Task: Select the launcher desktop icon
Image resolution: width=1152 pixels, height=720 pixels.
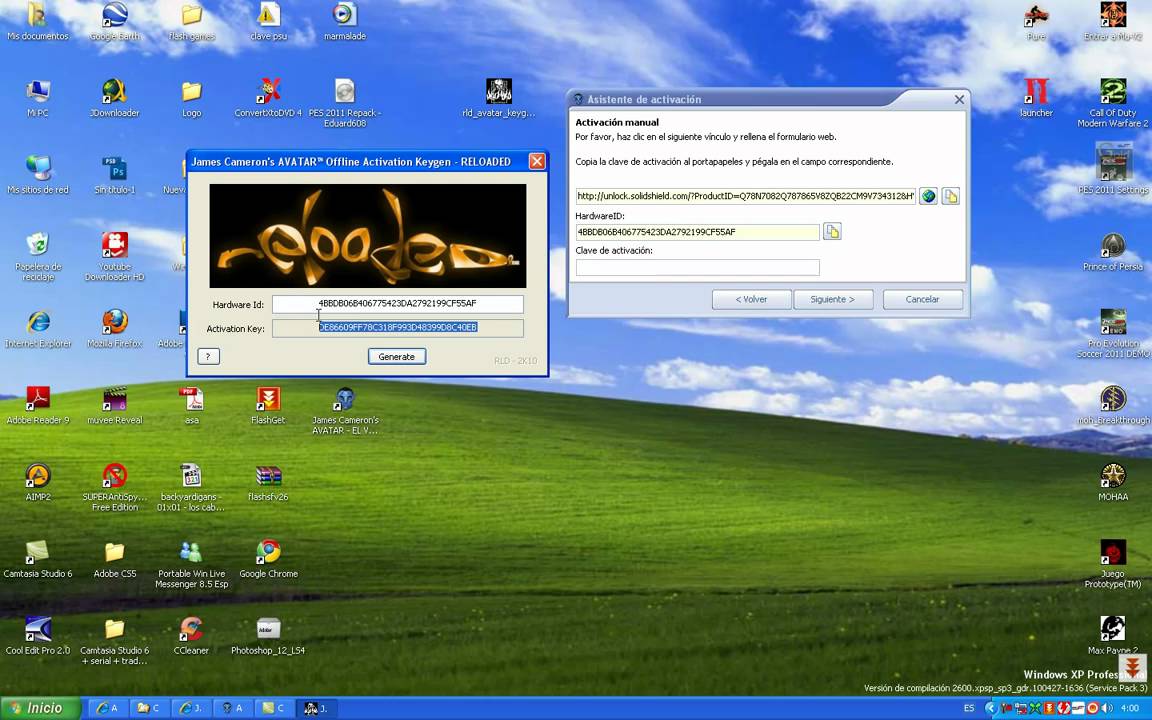Action: (x=1036, y=98)
